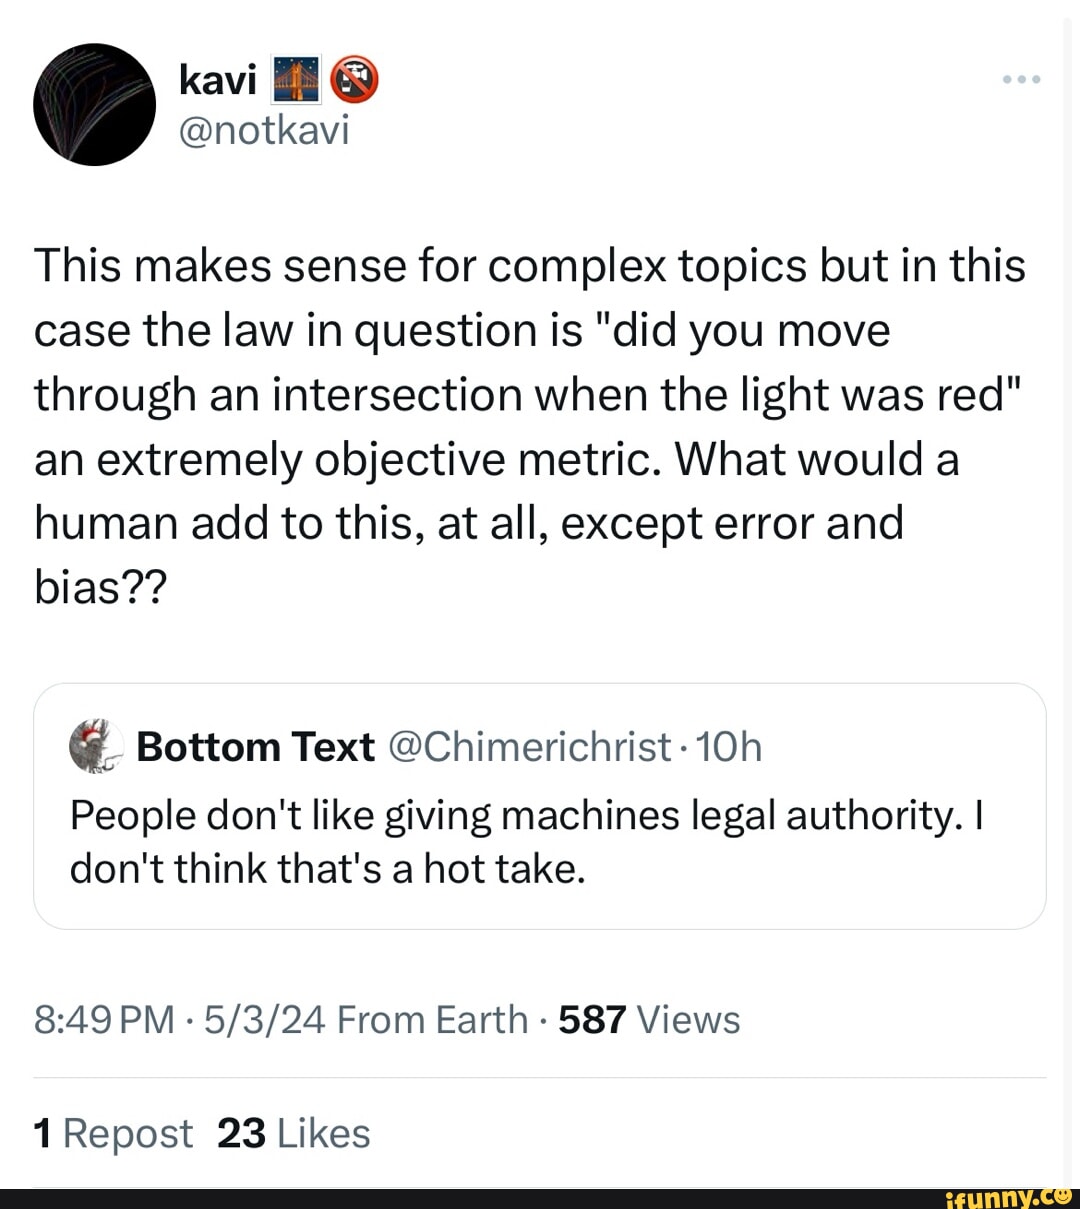Click the 8:49 PM timestamp

click(x=104, y=1020)
